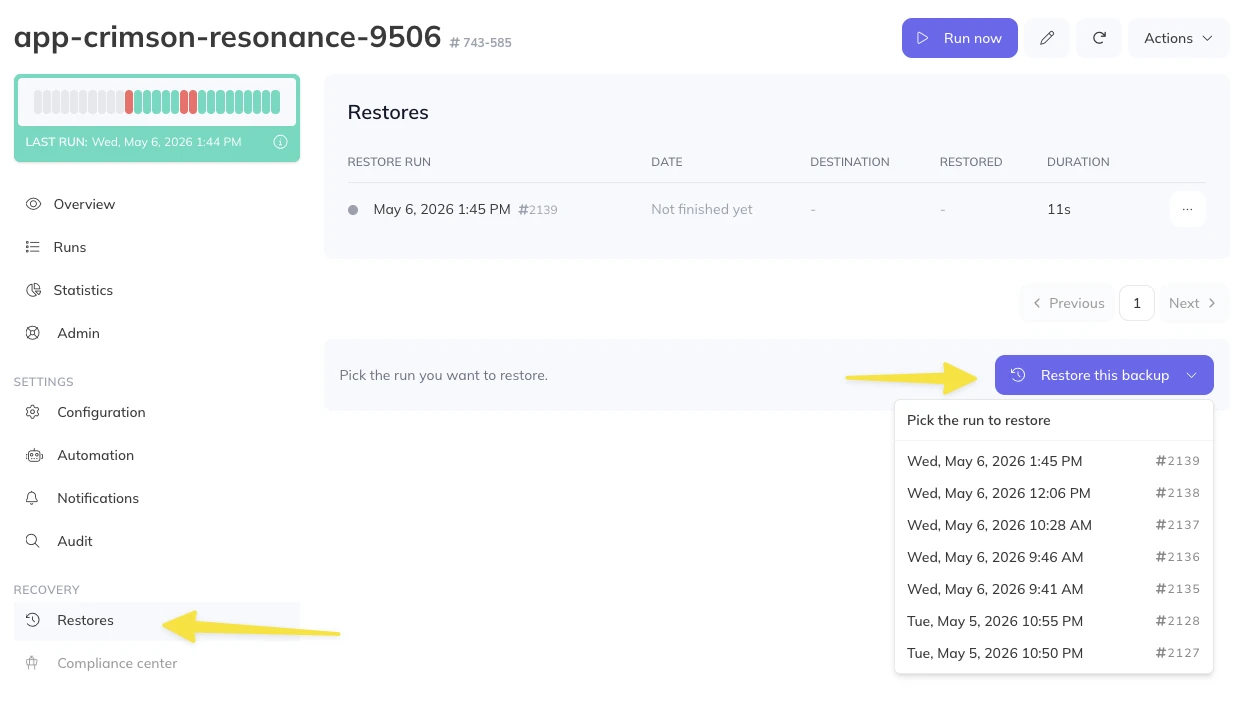Go to Runs in the sidebar

[x=70, y=247]
